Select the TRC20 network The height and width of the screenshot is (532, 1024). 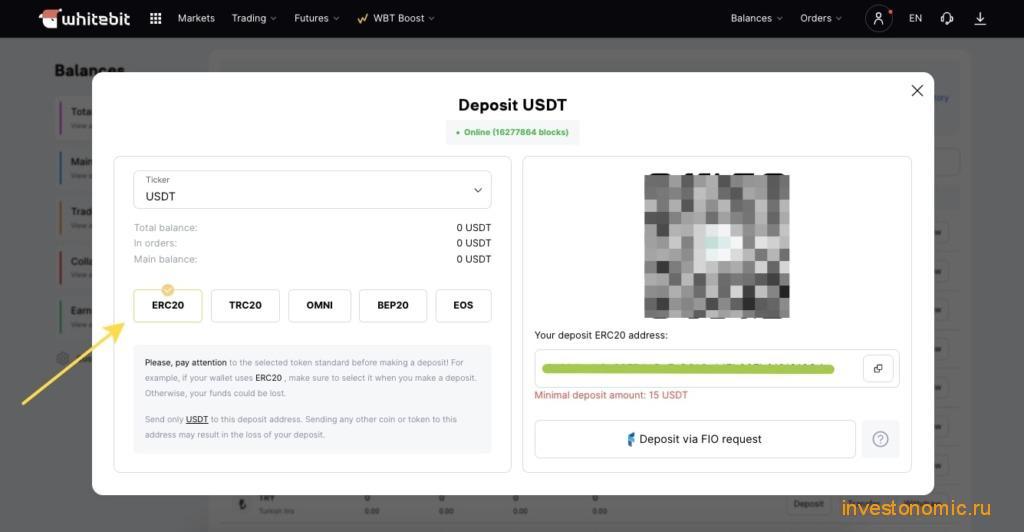(x=246, y=305)
